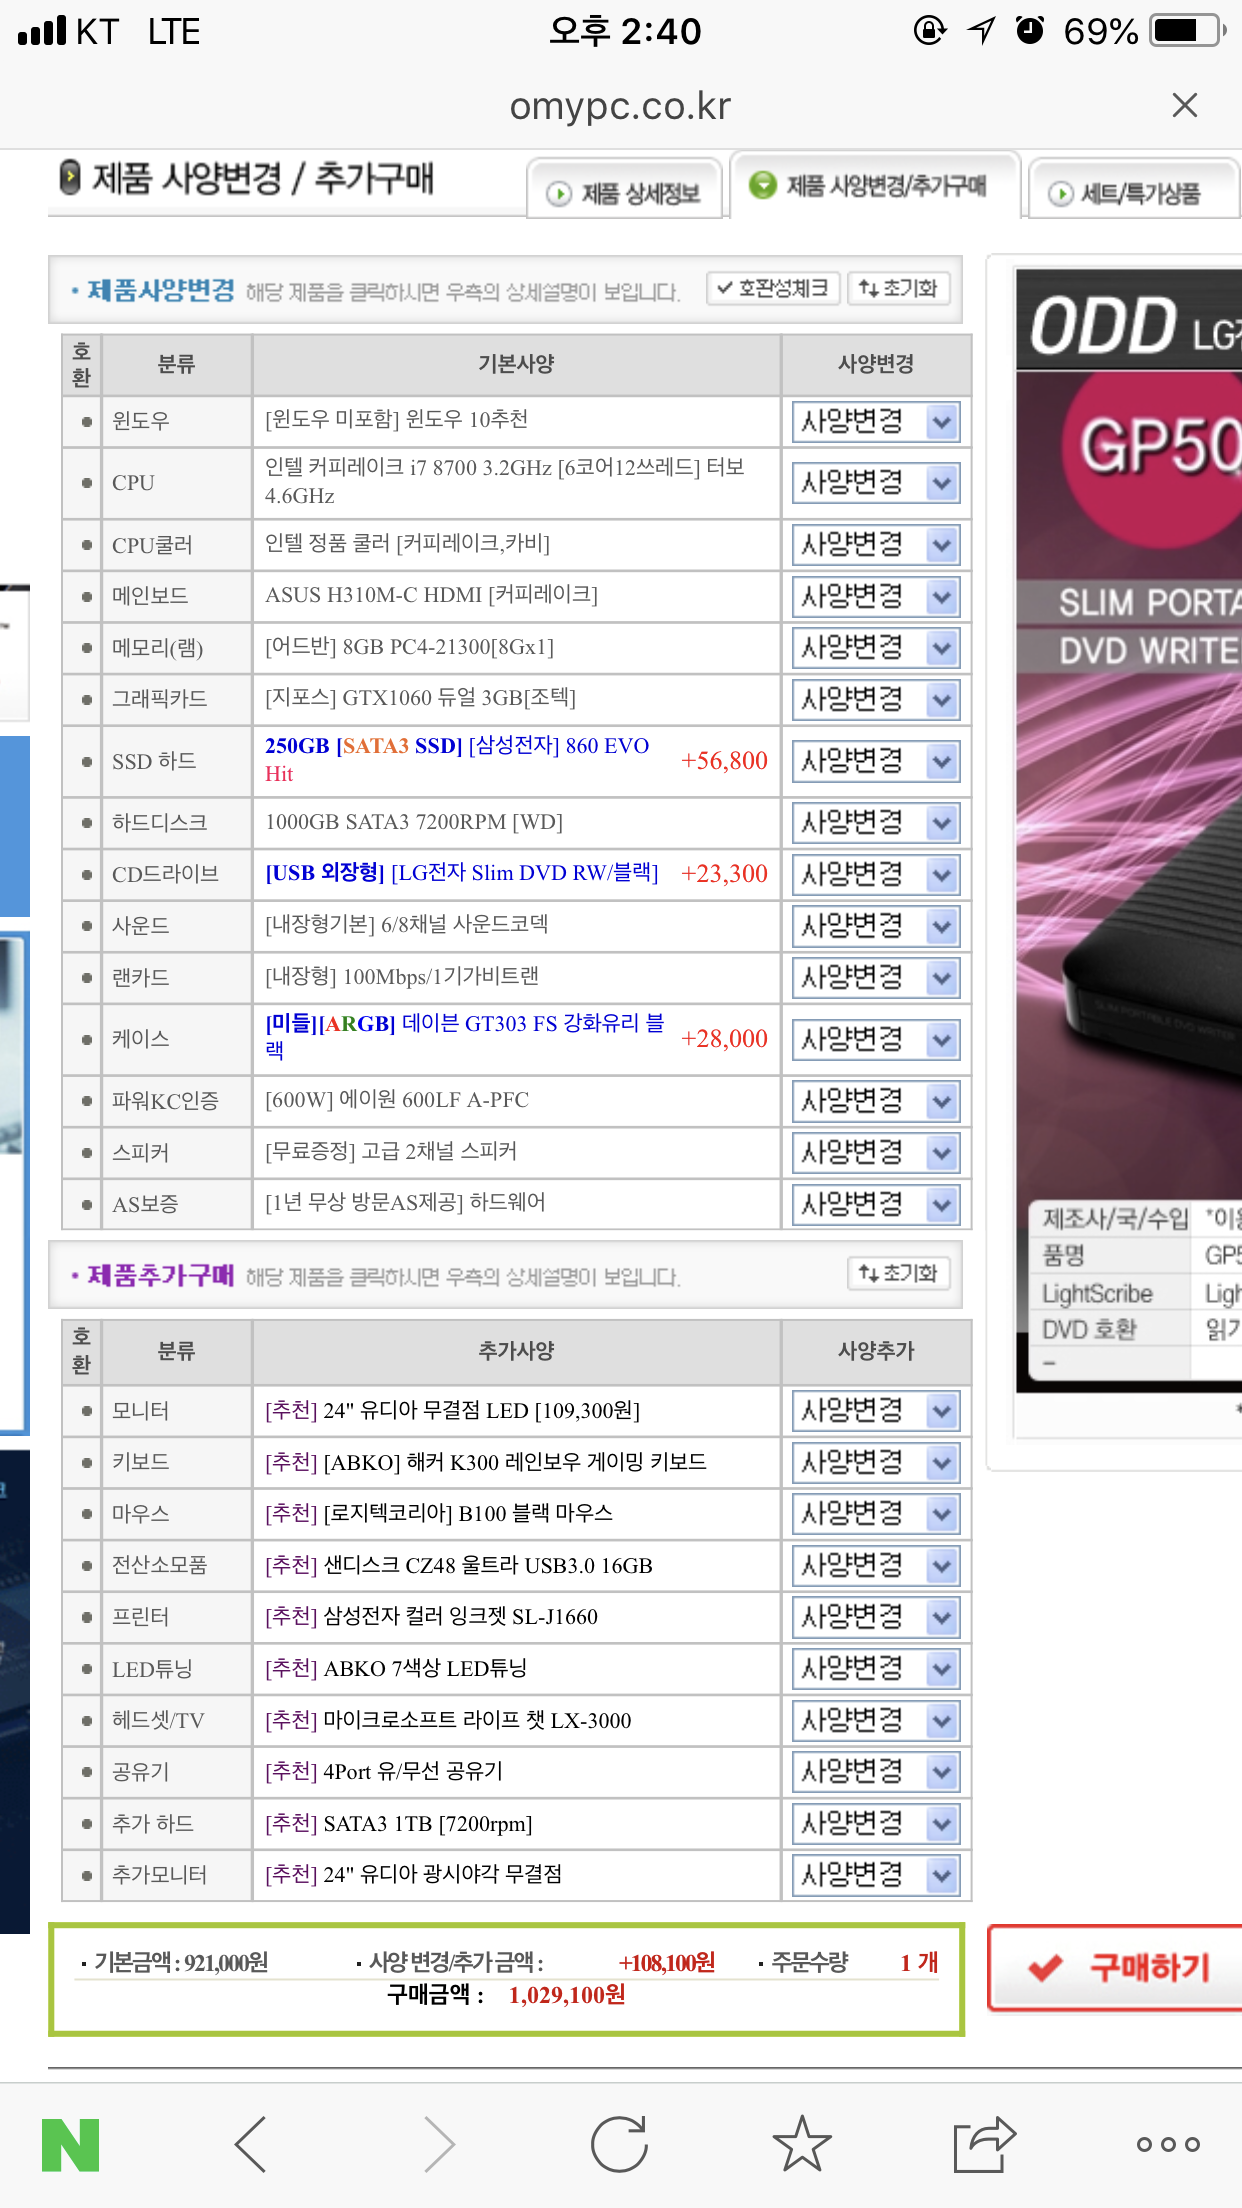Open 사양변경 dropdown for 윈도우 row

coord(876,422)
